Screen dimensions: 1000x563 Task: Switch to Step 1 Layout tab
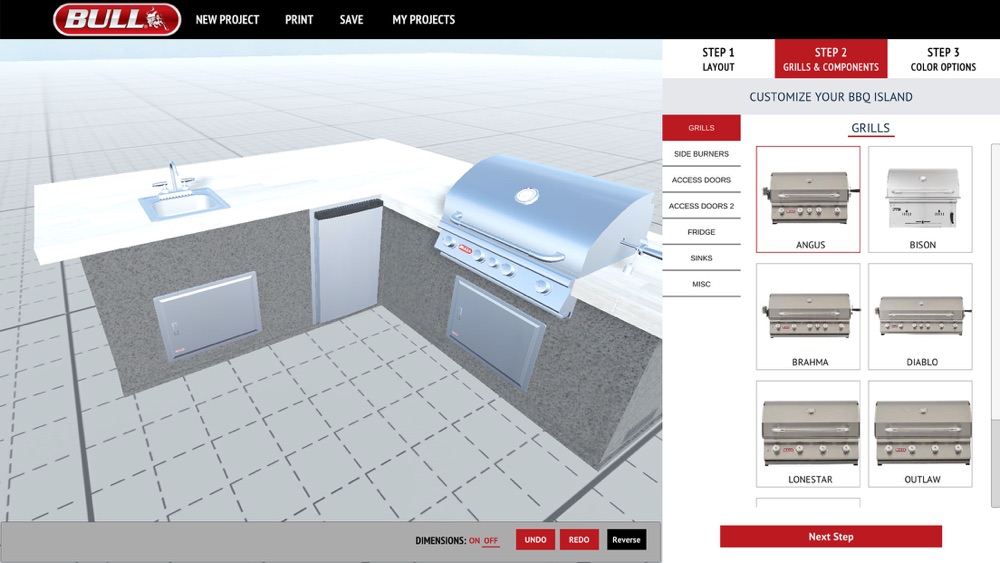pyautogui.click(x=718, y=59)
